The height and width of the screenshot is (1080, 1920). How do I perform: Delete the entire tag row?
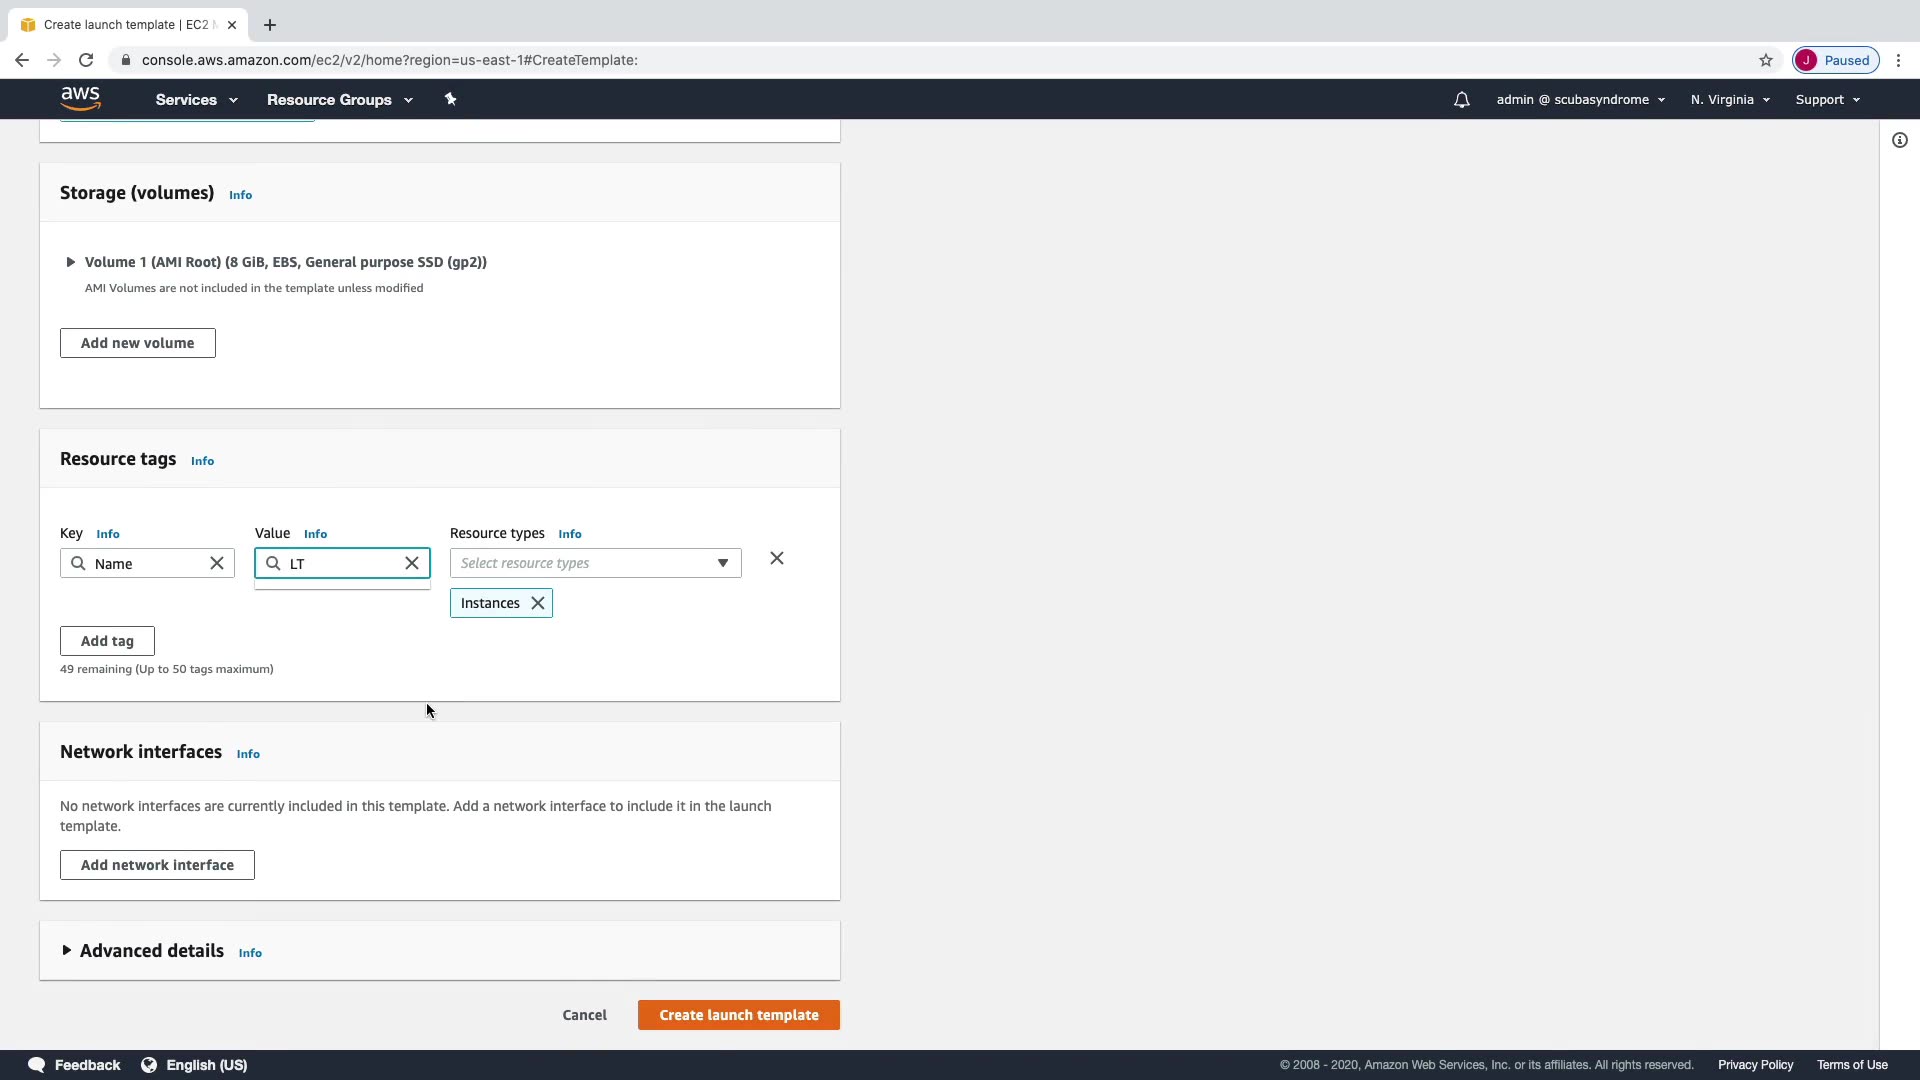777,558
